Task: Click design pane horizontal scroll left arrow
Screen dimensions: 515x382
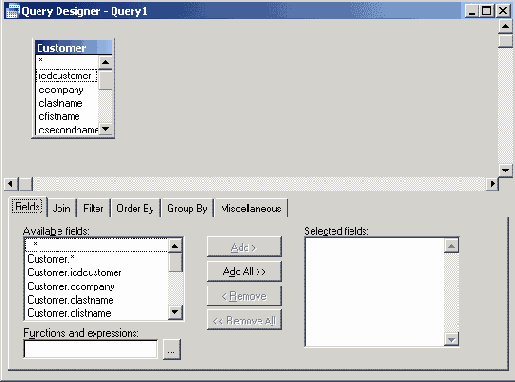Action: [11, 184]
